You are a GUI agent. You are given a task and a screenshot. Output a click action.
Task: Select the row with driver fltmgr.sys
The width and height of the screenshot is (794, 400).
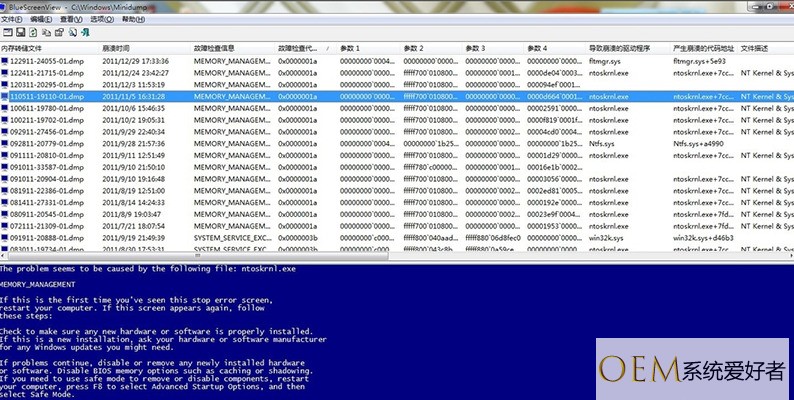(x=397, y=61)
